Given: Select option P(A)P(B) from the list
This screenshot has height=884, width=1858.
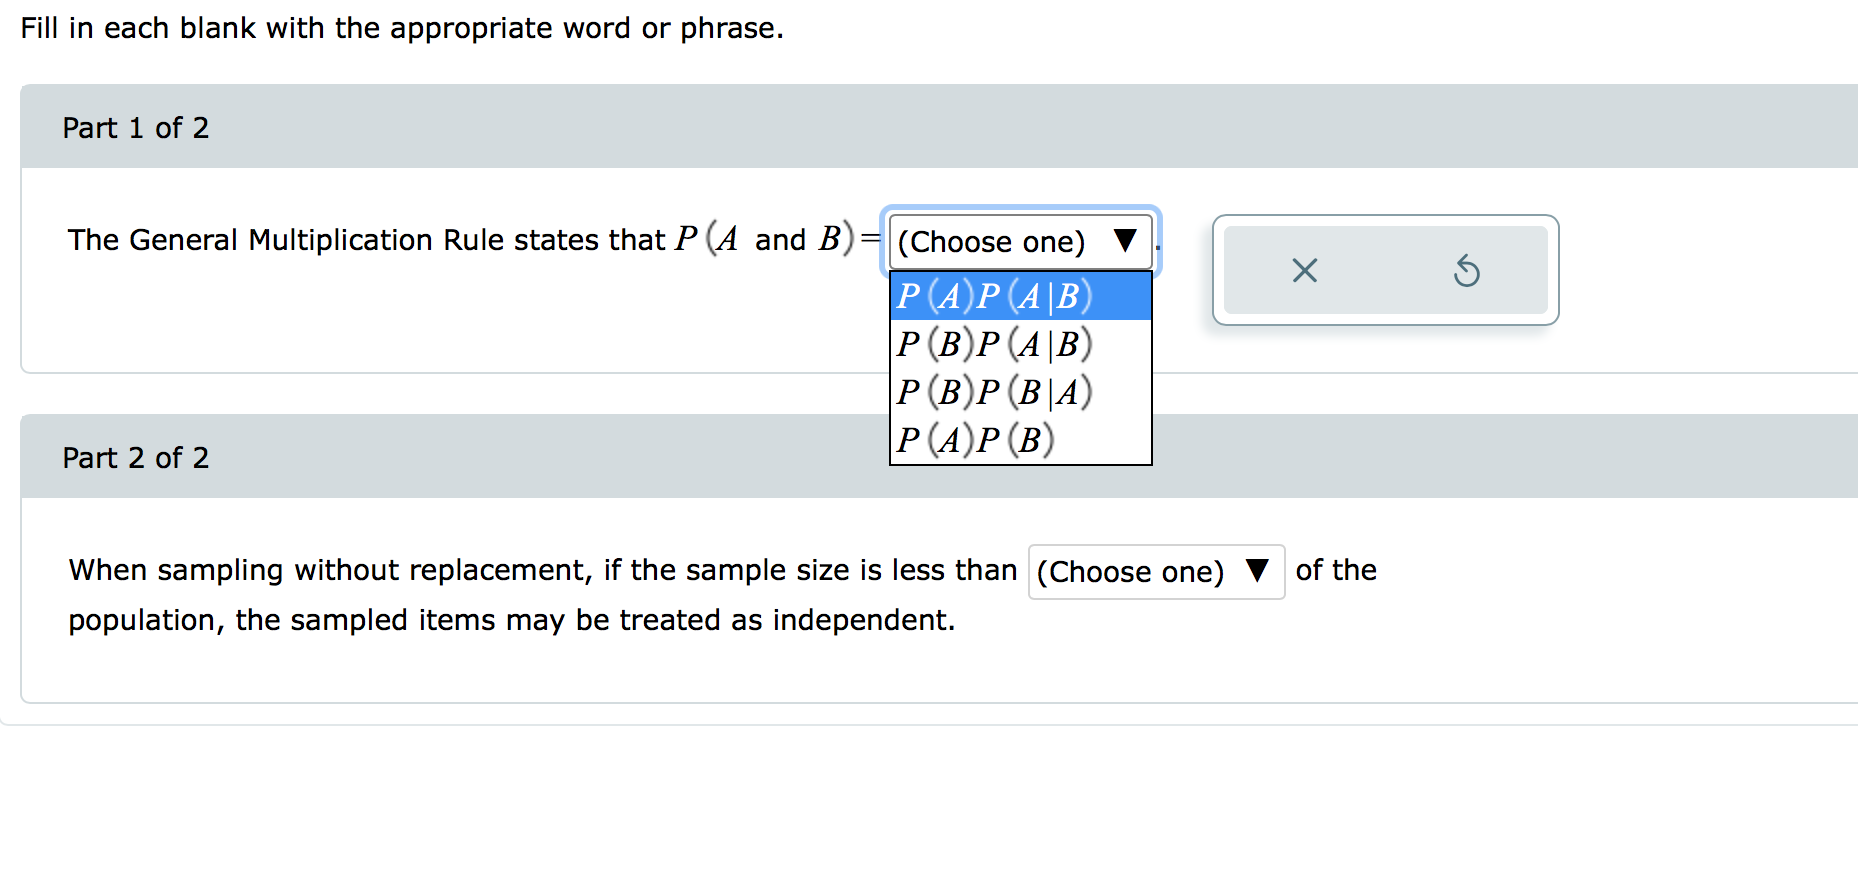Looking at the screenshot, I should click(x=975, y=439).
